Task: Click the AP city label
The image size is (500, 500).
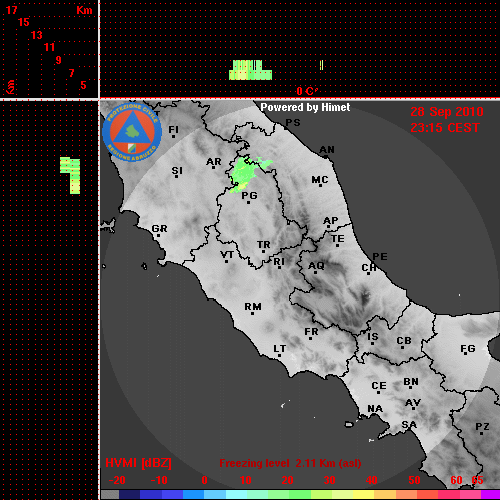Action: point(330,221)
